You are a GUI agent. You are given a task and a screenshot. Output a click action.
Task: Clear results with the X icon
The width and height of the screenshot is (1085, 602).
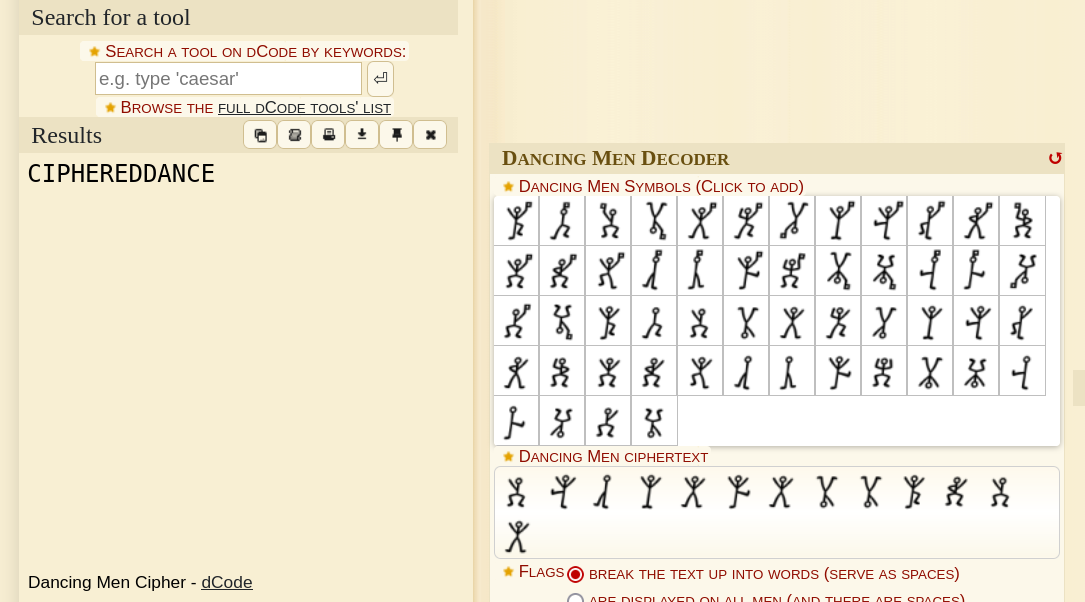tap(430, 135)
